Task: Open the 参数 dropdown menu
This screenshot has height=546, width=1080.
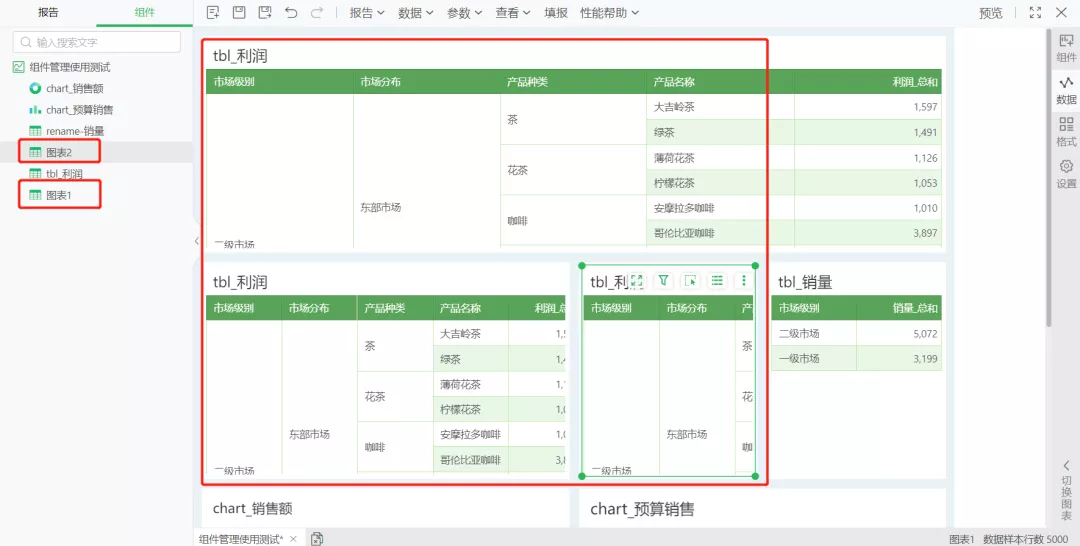Action: (x=464, y=12)
